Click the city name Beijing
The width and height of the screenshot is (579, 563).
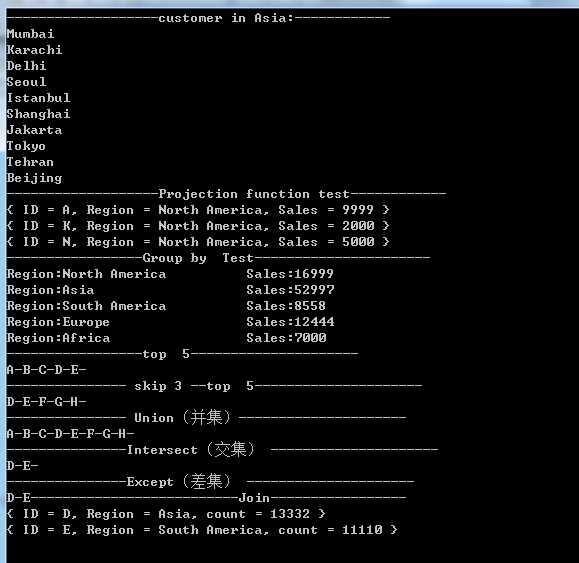click(34, 178)
